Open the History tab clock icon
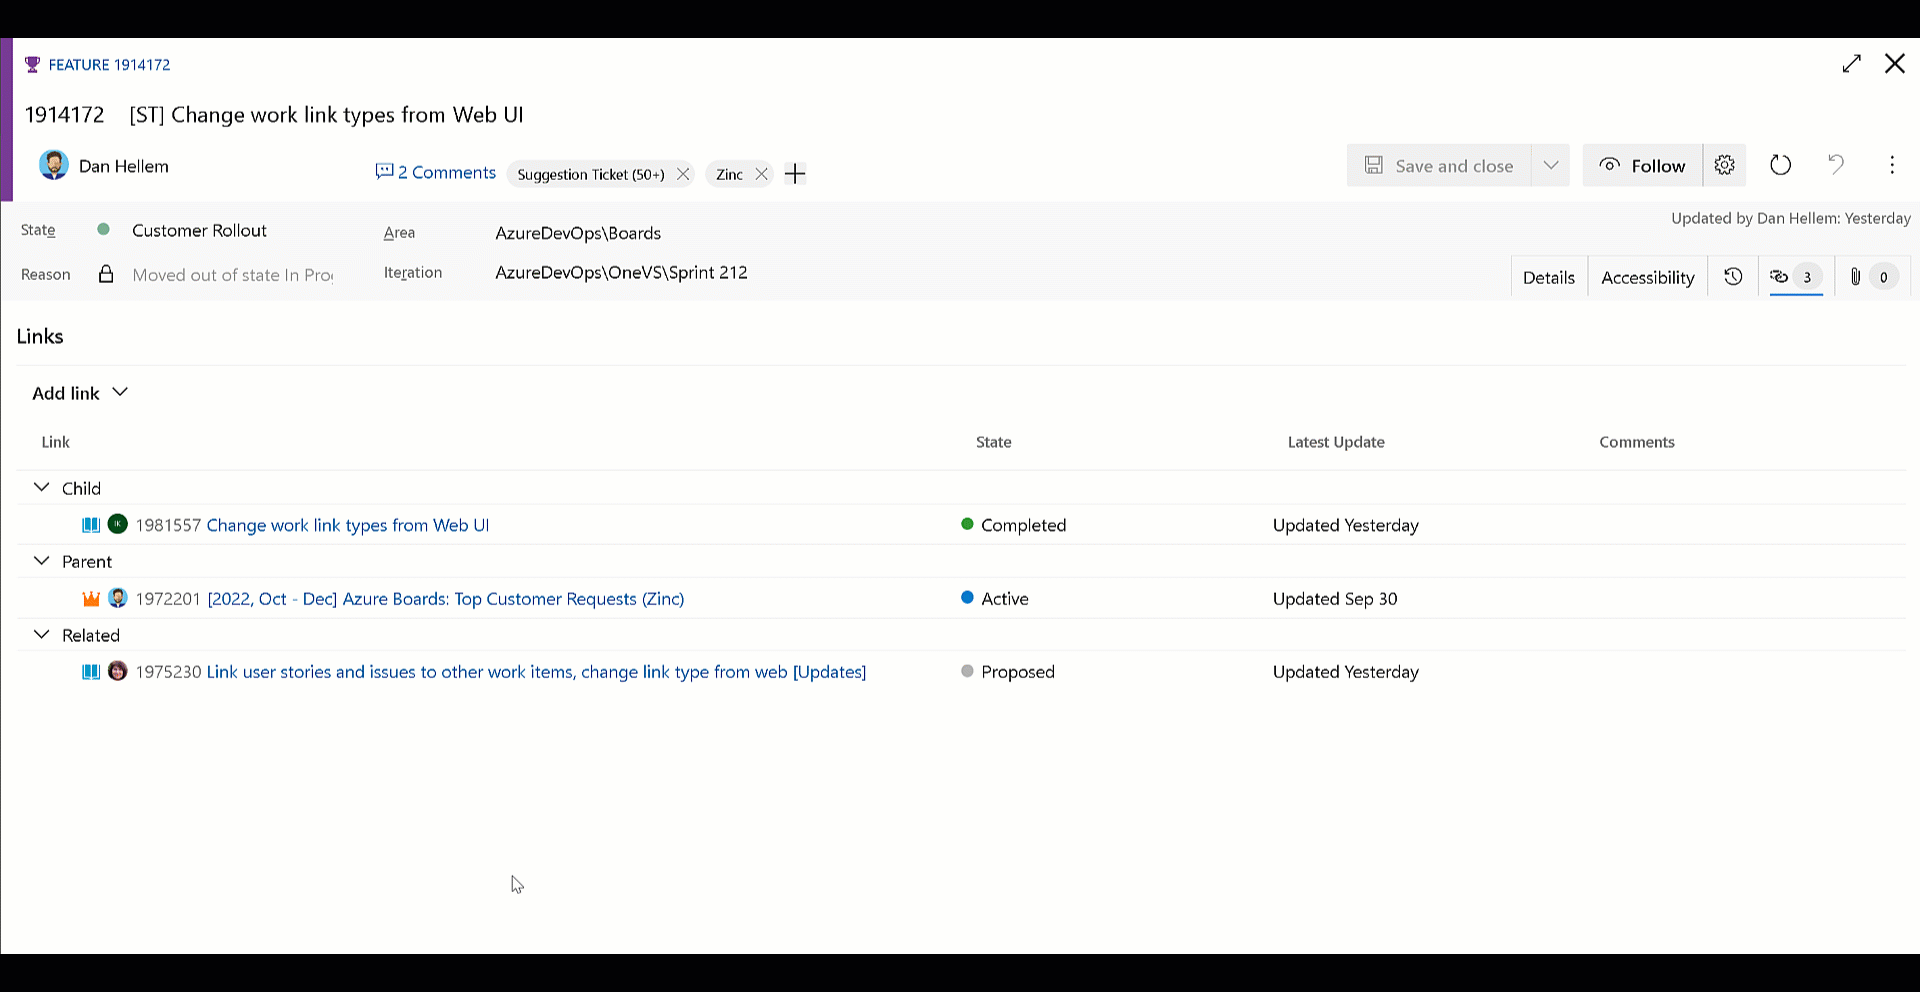The width and height of the screenshot is (1920, 992). click(1733, 276)
